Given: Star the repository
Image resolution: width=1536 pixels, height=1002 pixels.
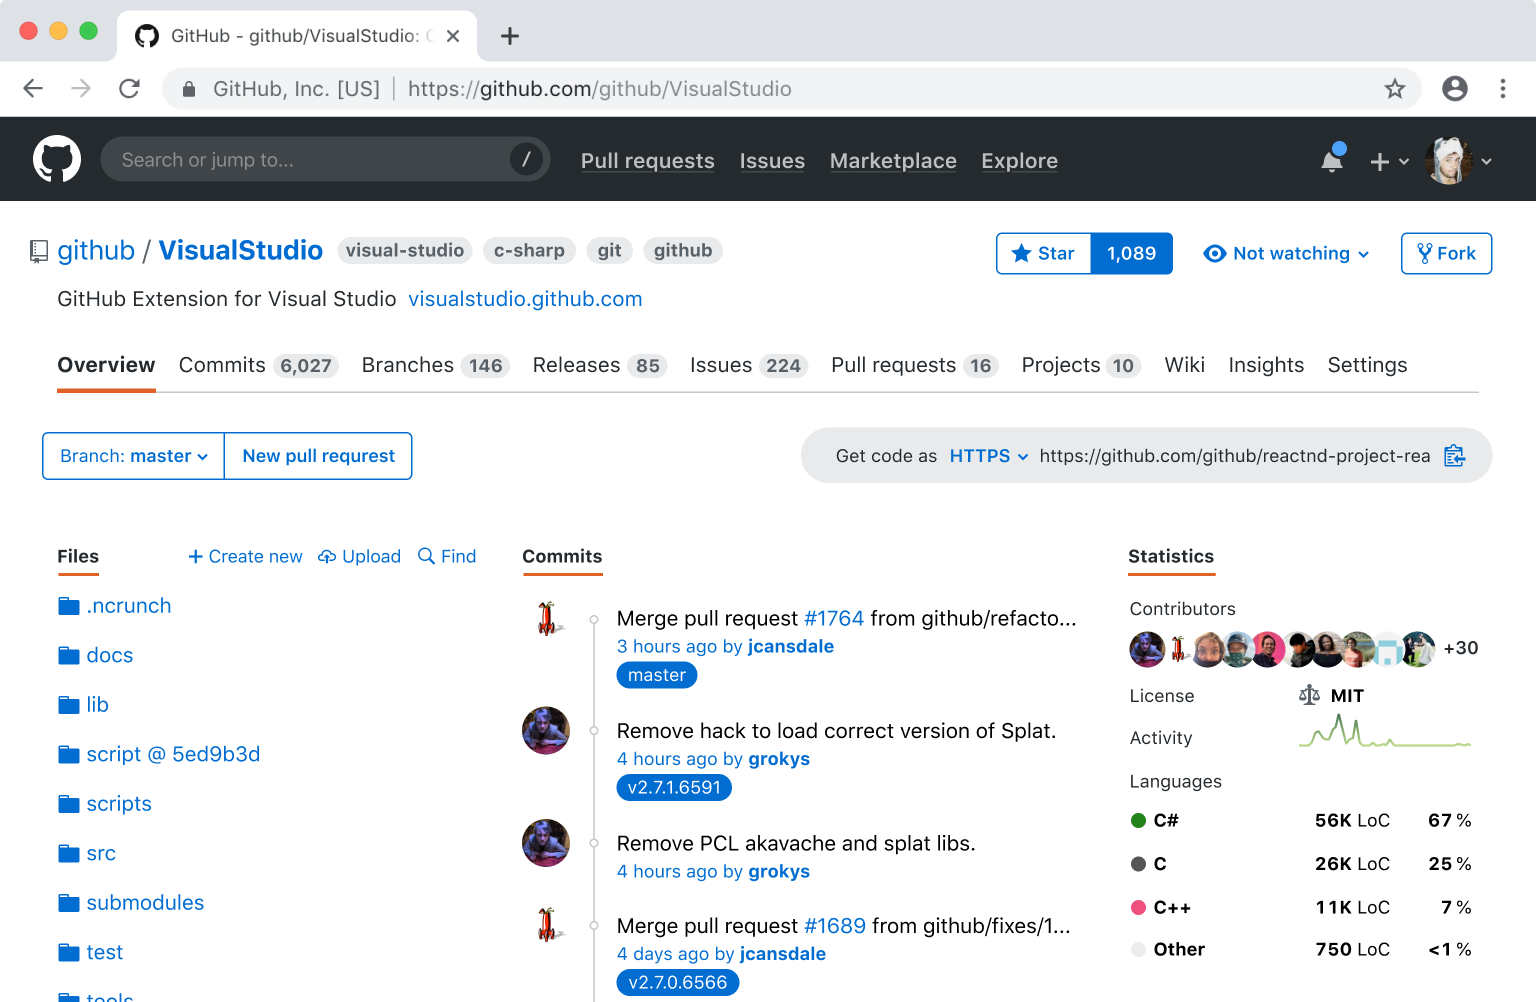Looking at the screenshot, I should pos(1043,253).
